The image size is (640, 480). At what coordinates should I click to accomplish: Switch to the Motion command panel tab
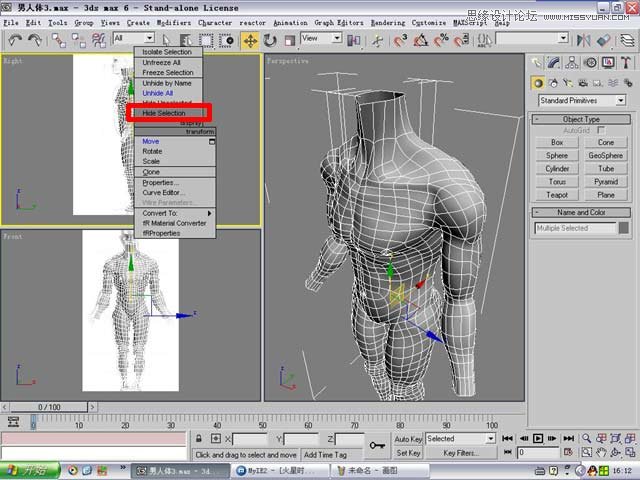click(x=590, y=62)
